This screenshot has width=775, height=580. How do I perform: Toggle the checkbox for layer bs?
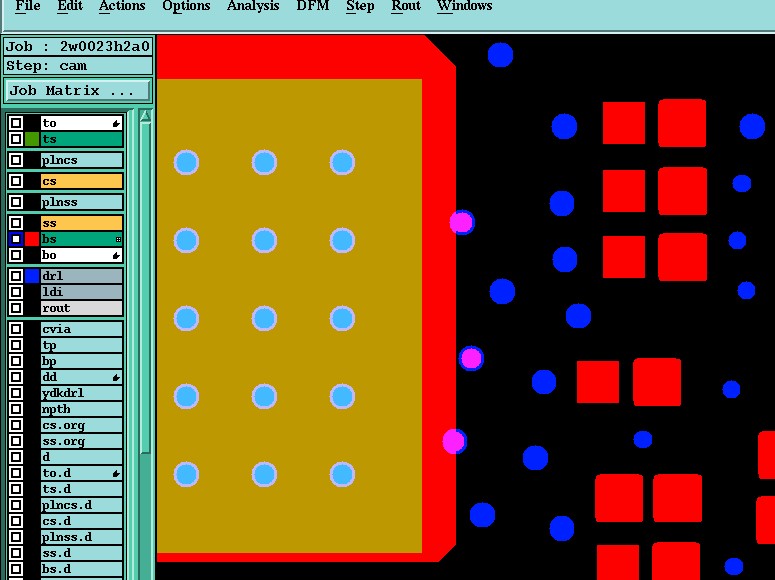tap(16, 239)
